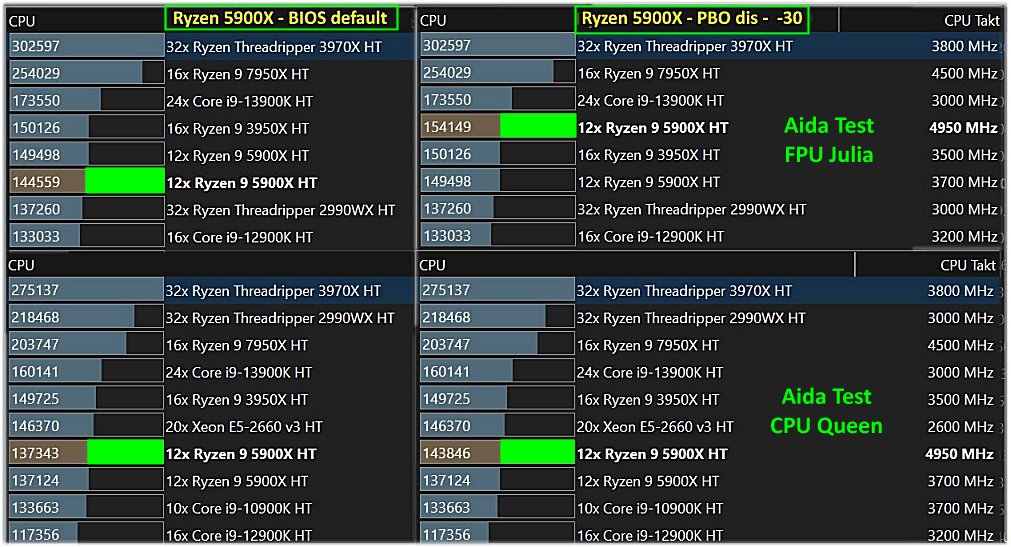This screenshot has width=1011, height=547.
Task: Select the 144559 score cell
Action: (48, 182)
